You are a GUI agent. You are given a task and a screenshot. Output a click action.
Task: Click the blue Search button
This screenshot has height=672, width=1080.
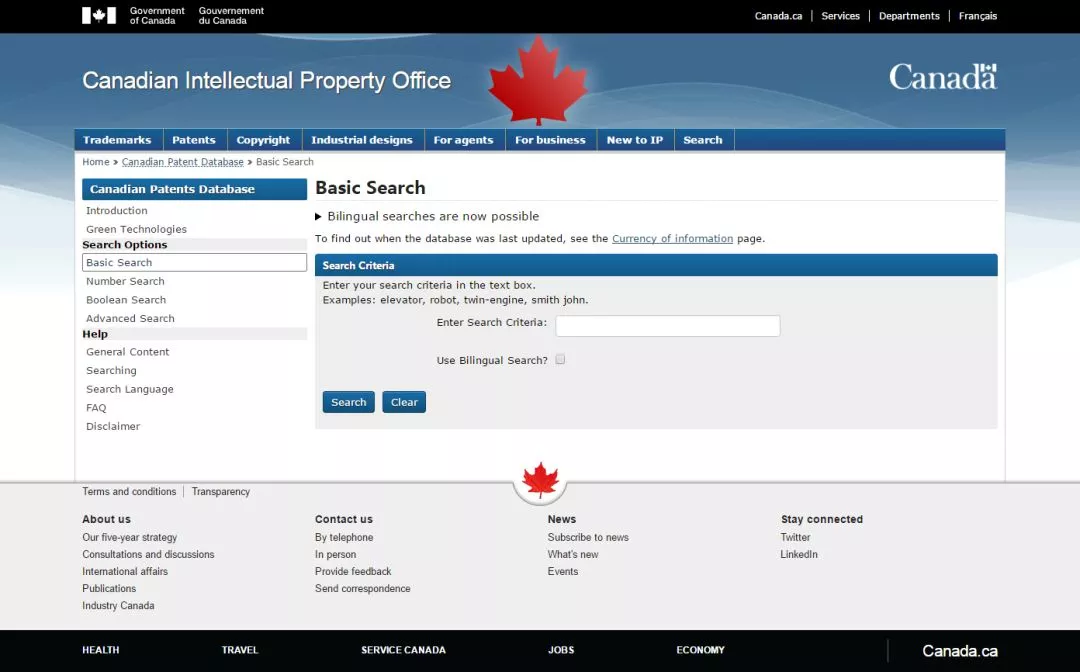coord(349,402)
